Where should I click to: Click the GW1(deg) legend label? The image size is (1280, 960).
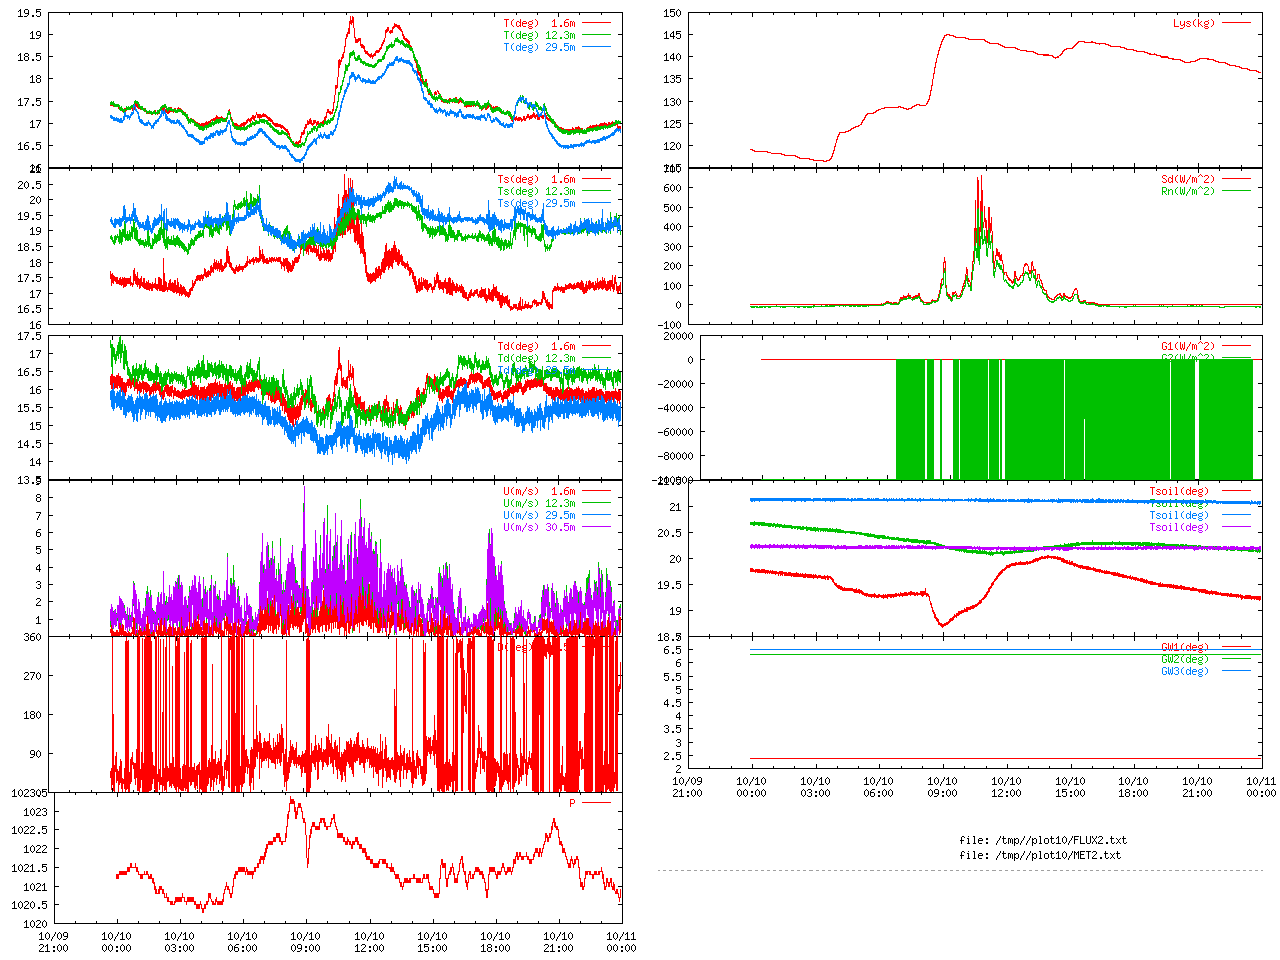click(x=1185, y=647)
